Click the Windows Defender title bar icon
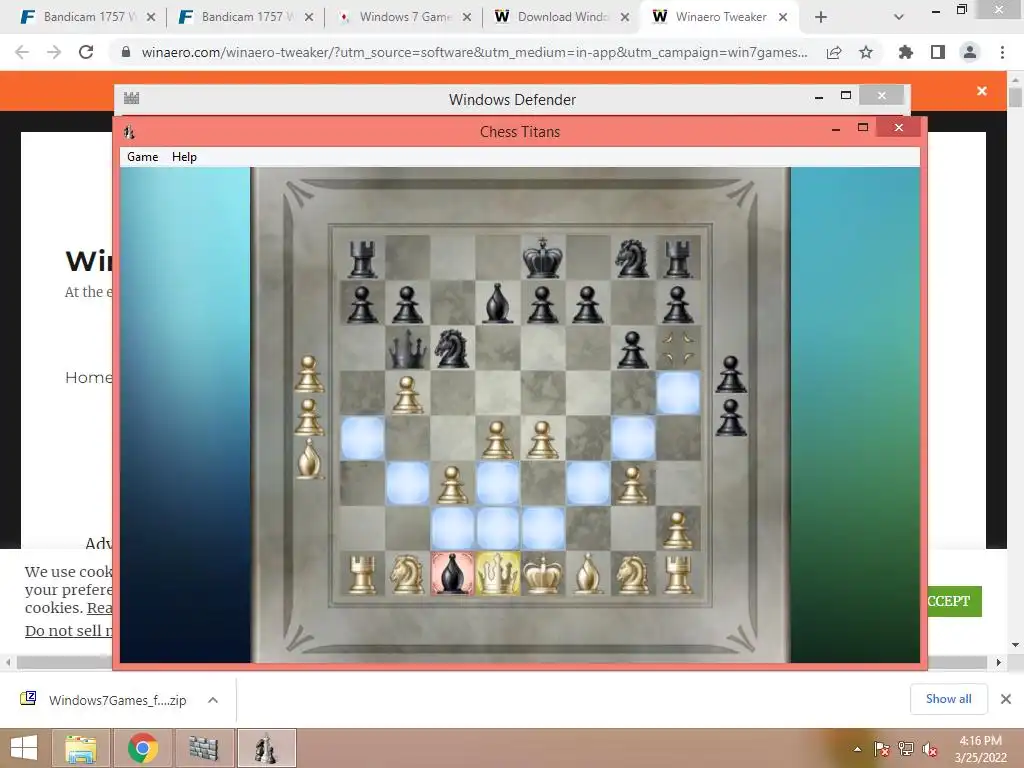1024x768 pixels. coord(131,99)
